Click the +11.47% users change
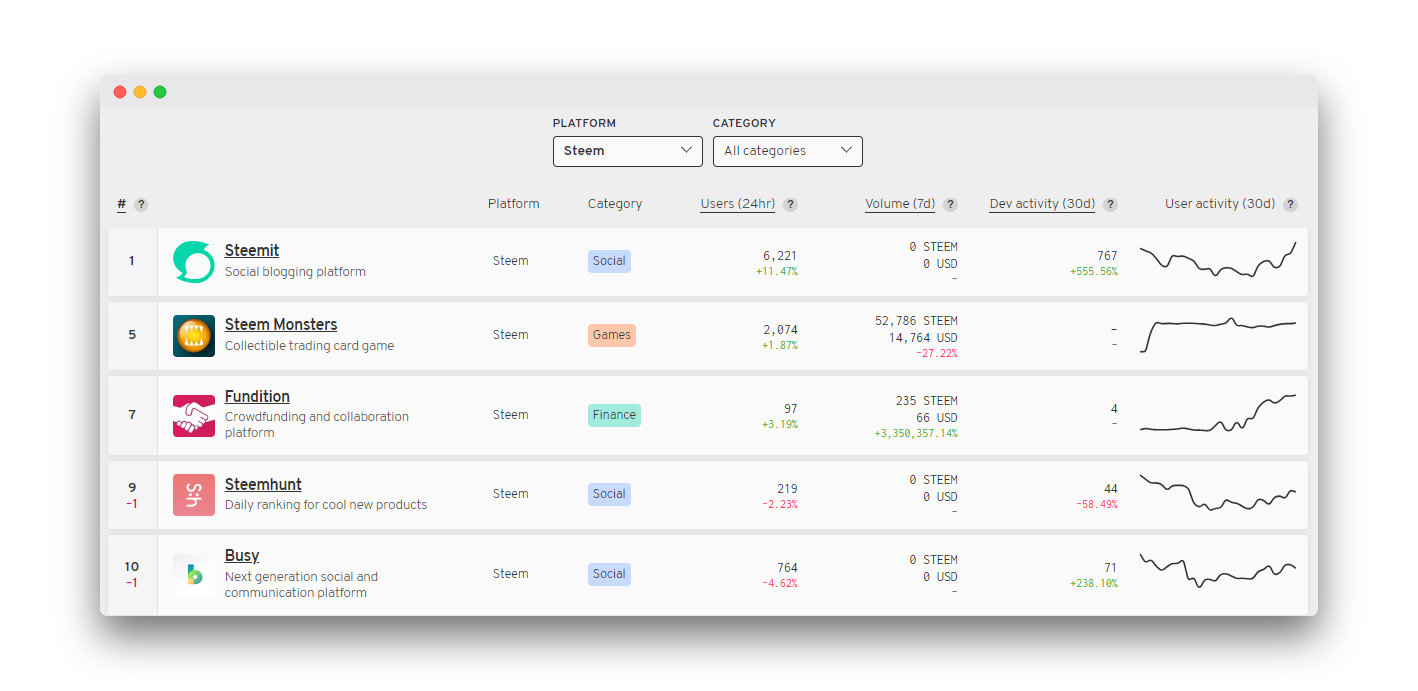Viewport: 1418px width, 691px height. (x=777, y=272)
